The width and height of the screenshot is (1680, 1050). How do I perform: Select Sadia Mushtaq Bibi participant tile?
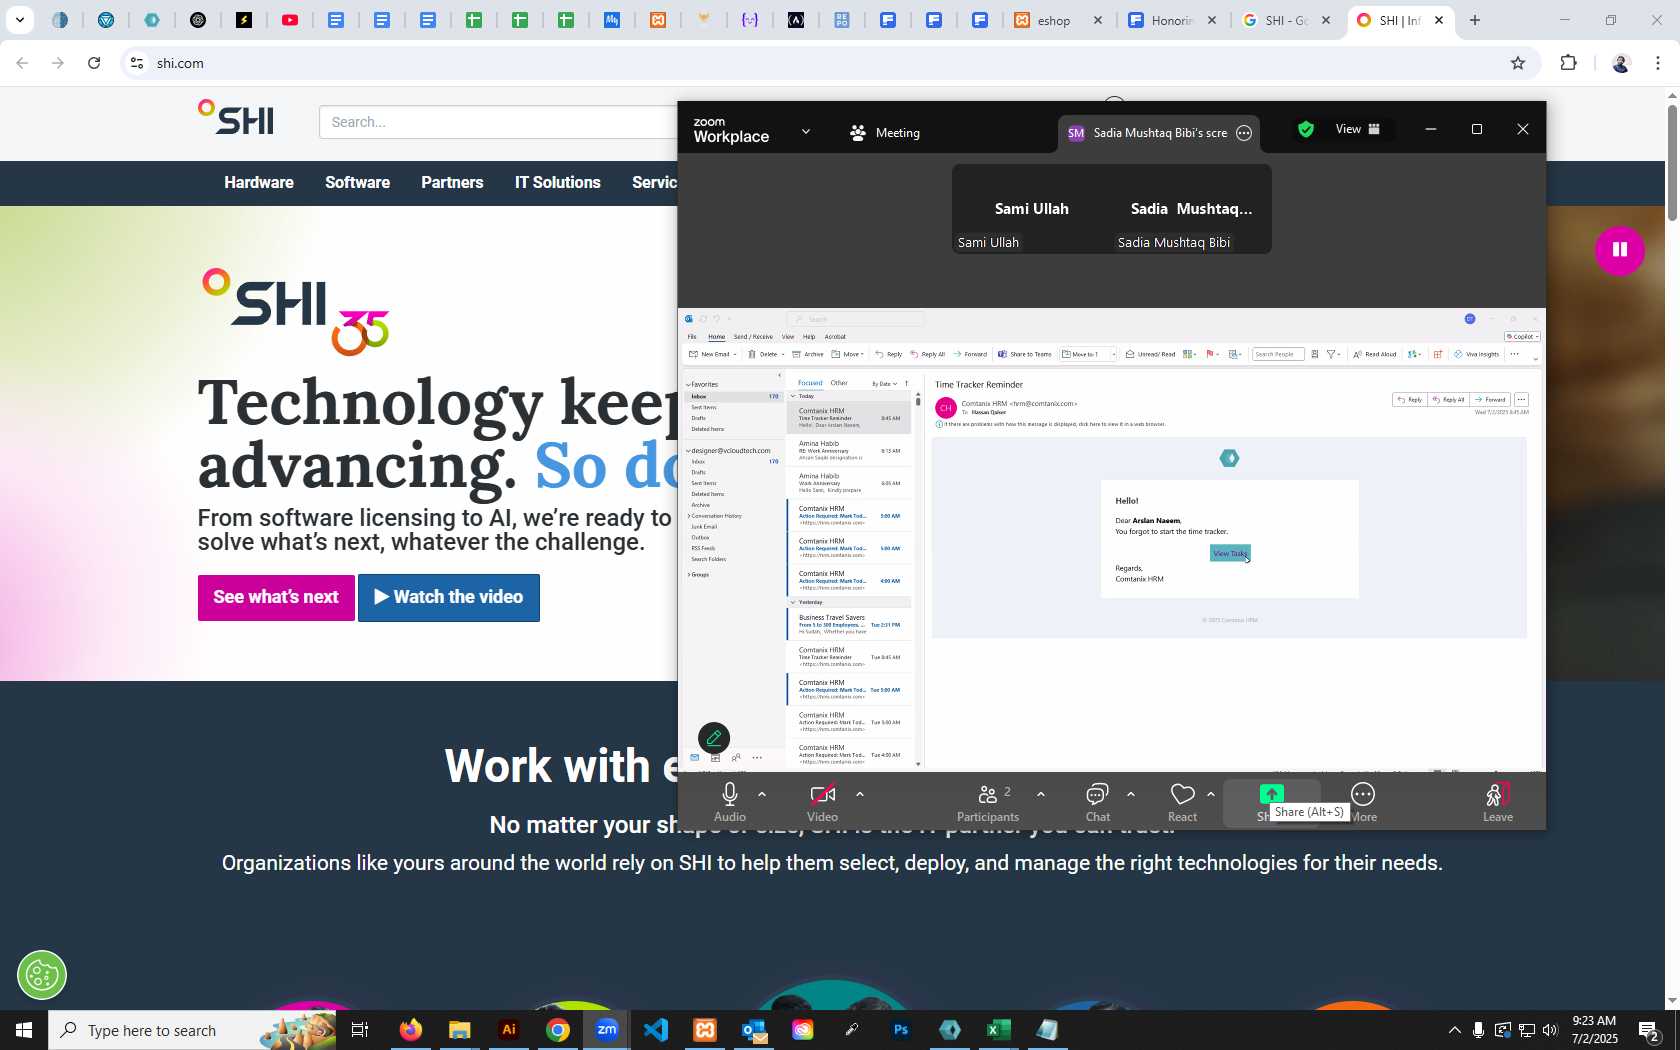coord(1191,209)
